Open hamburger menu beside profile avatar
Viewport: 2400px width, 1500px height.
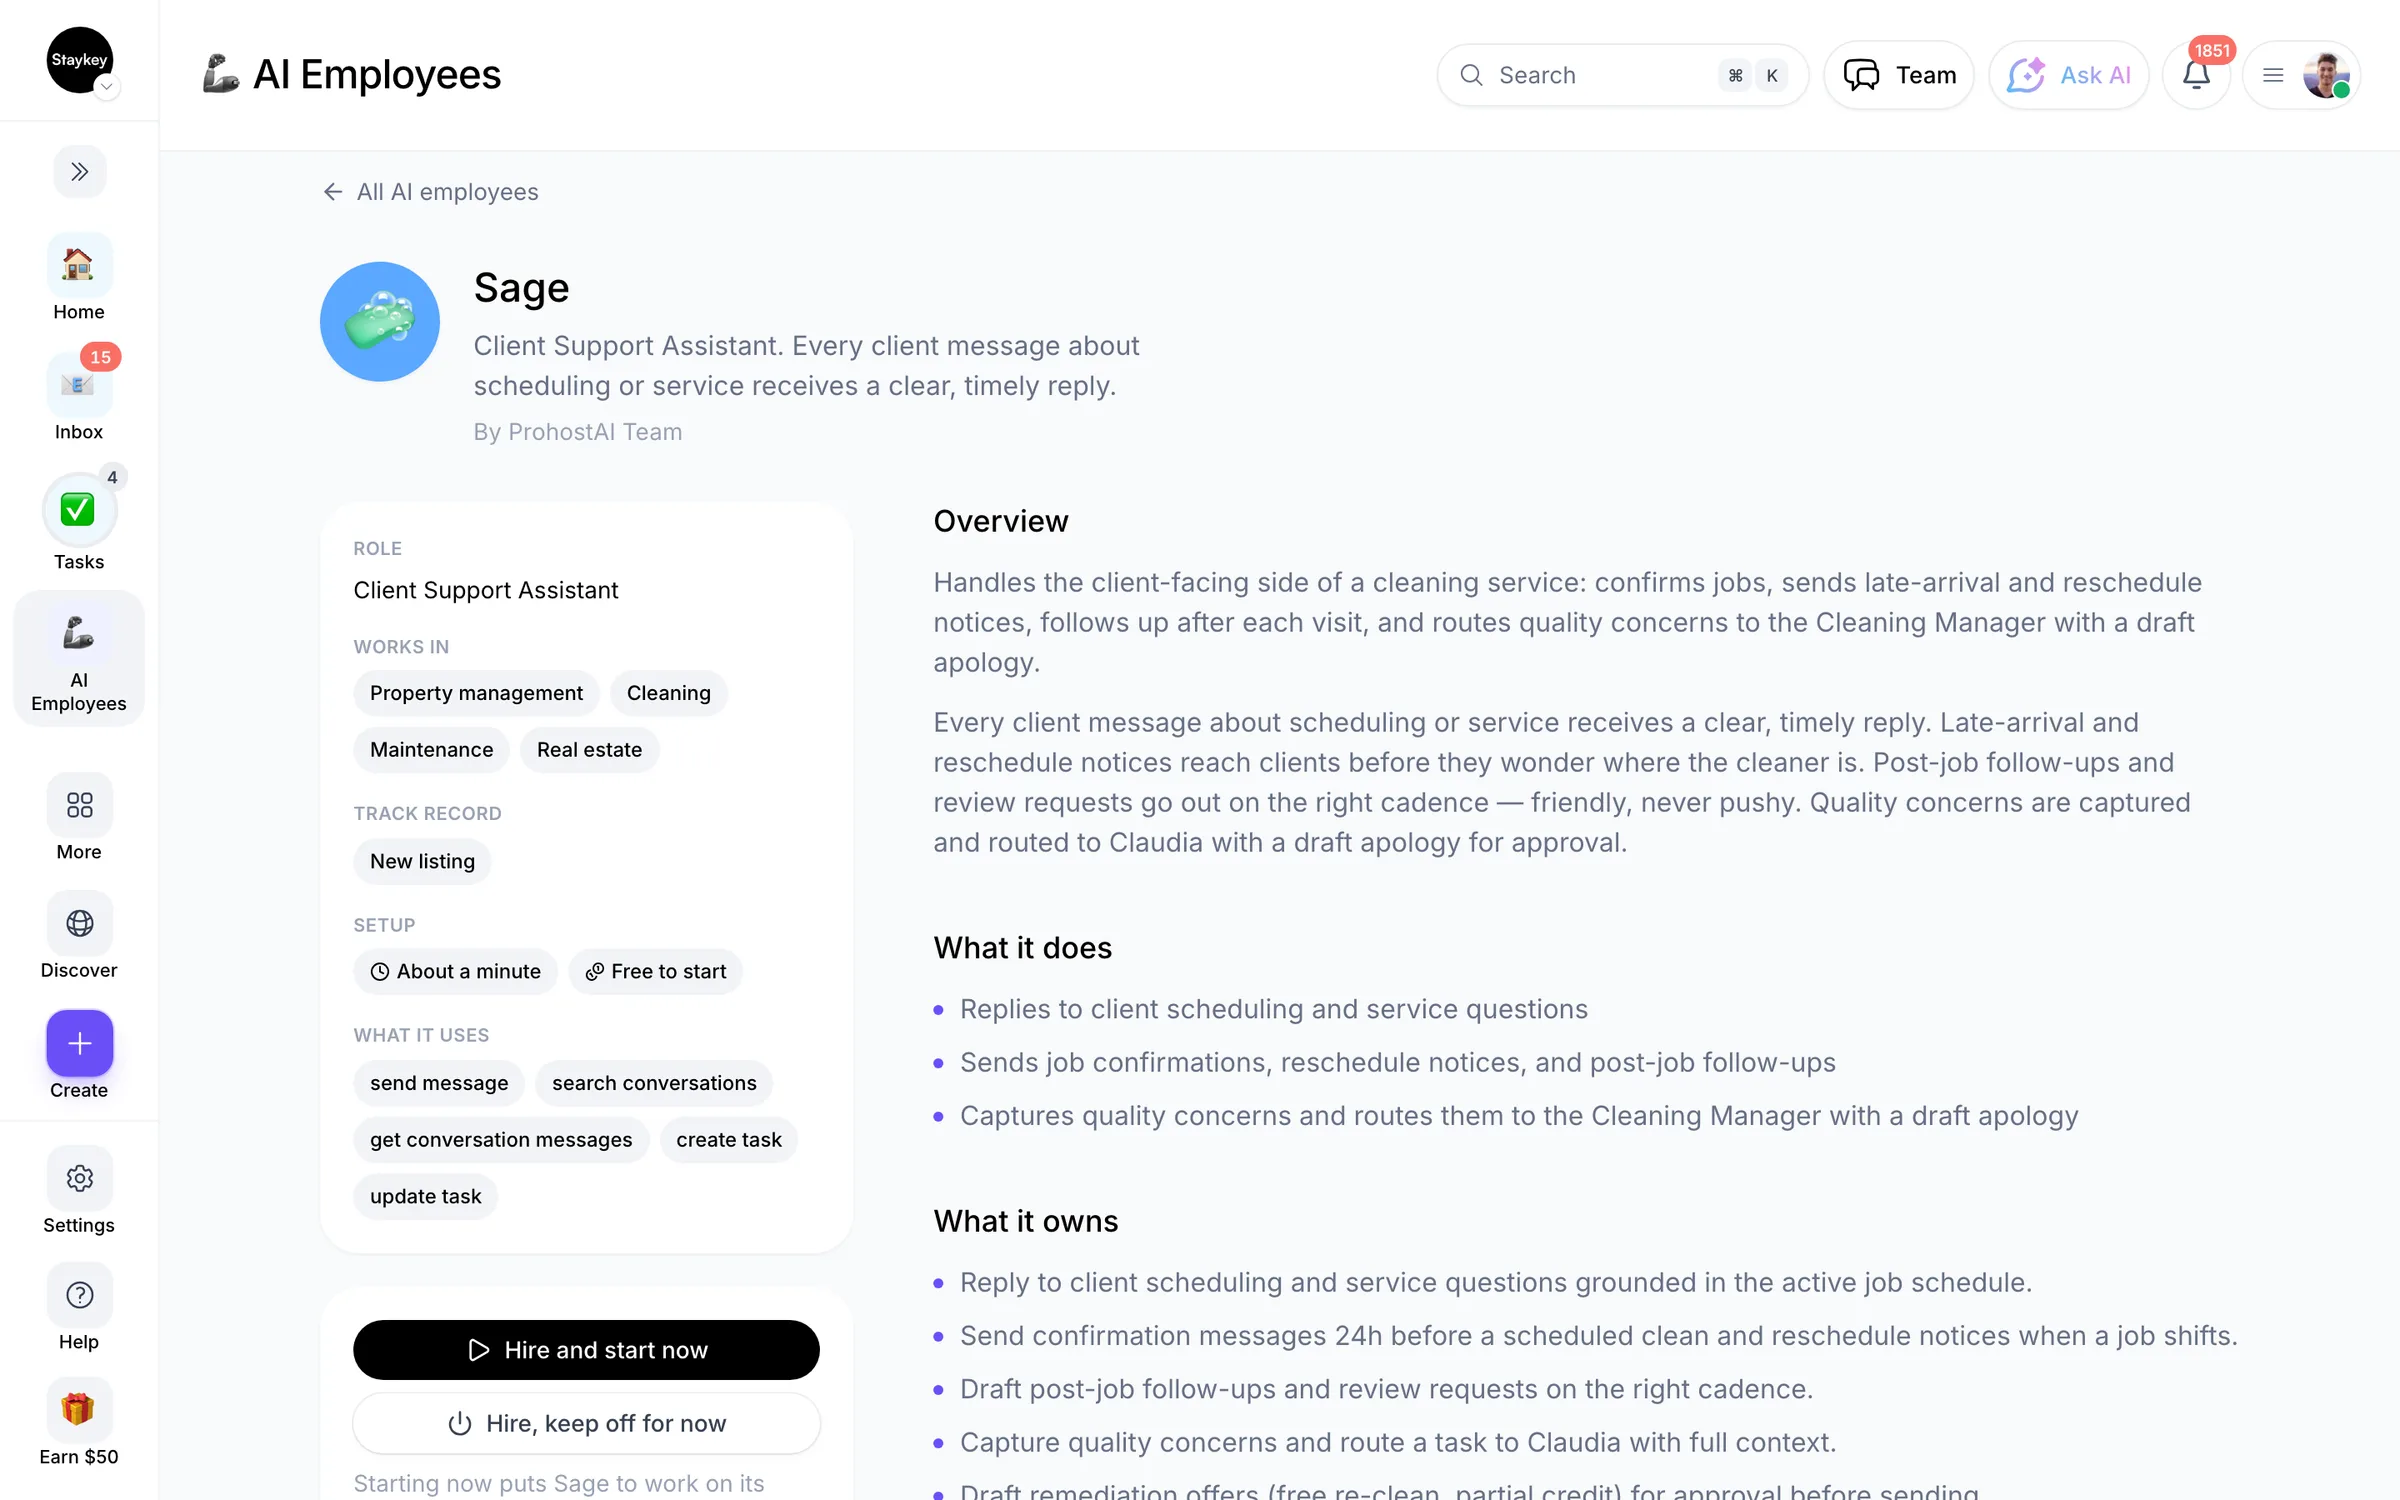tap(2272, 75)
